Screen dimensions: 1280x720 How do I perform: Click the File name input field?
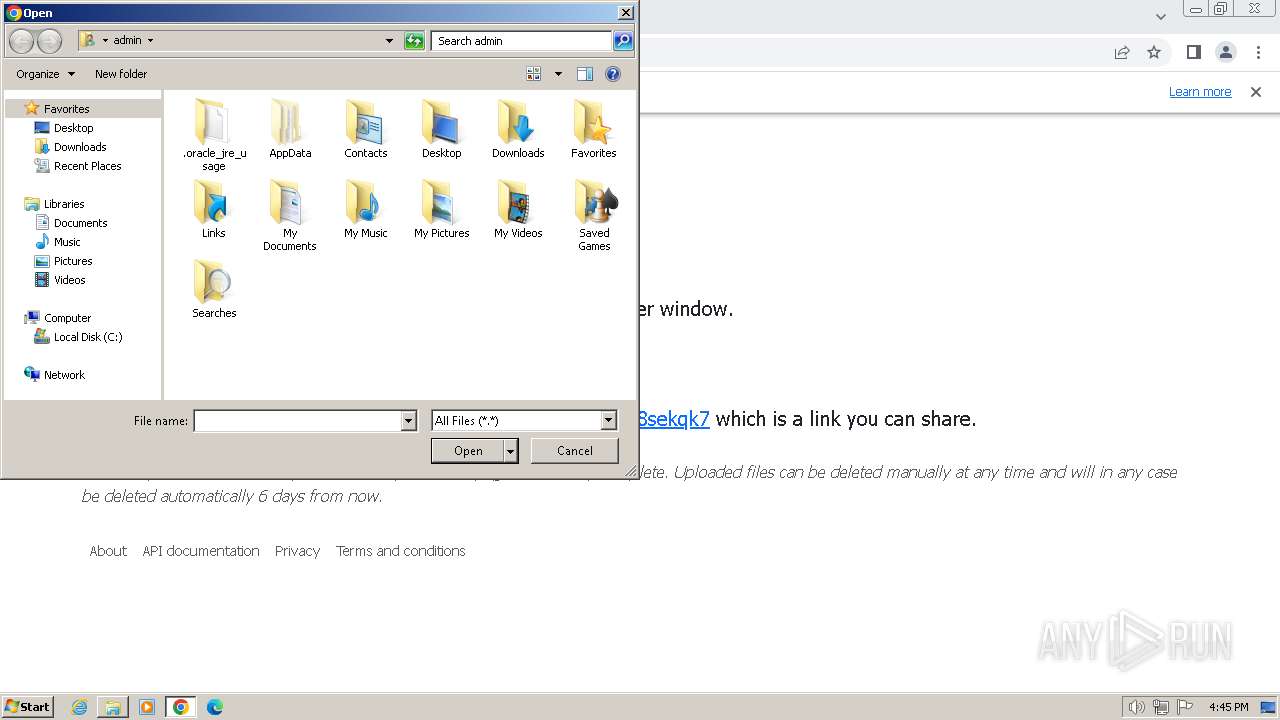[297, 421]
